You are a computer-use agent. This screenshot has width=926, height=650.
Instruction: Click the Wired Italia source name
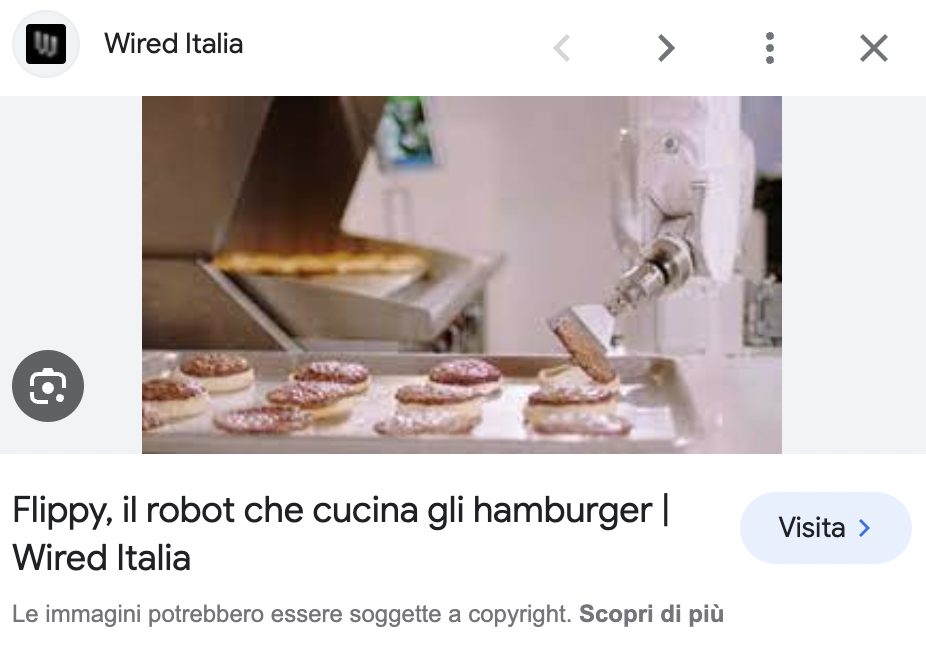tap(174, 44)
